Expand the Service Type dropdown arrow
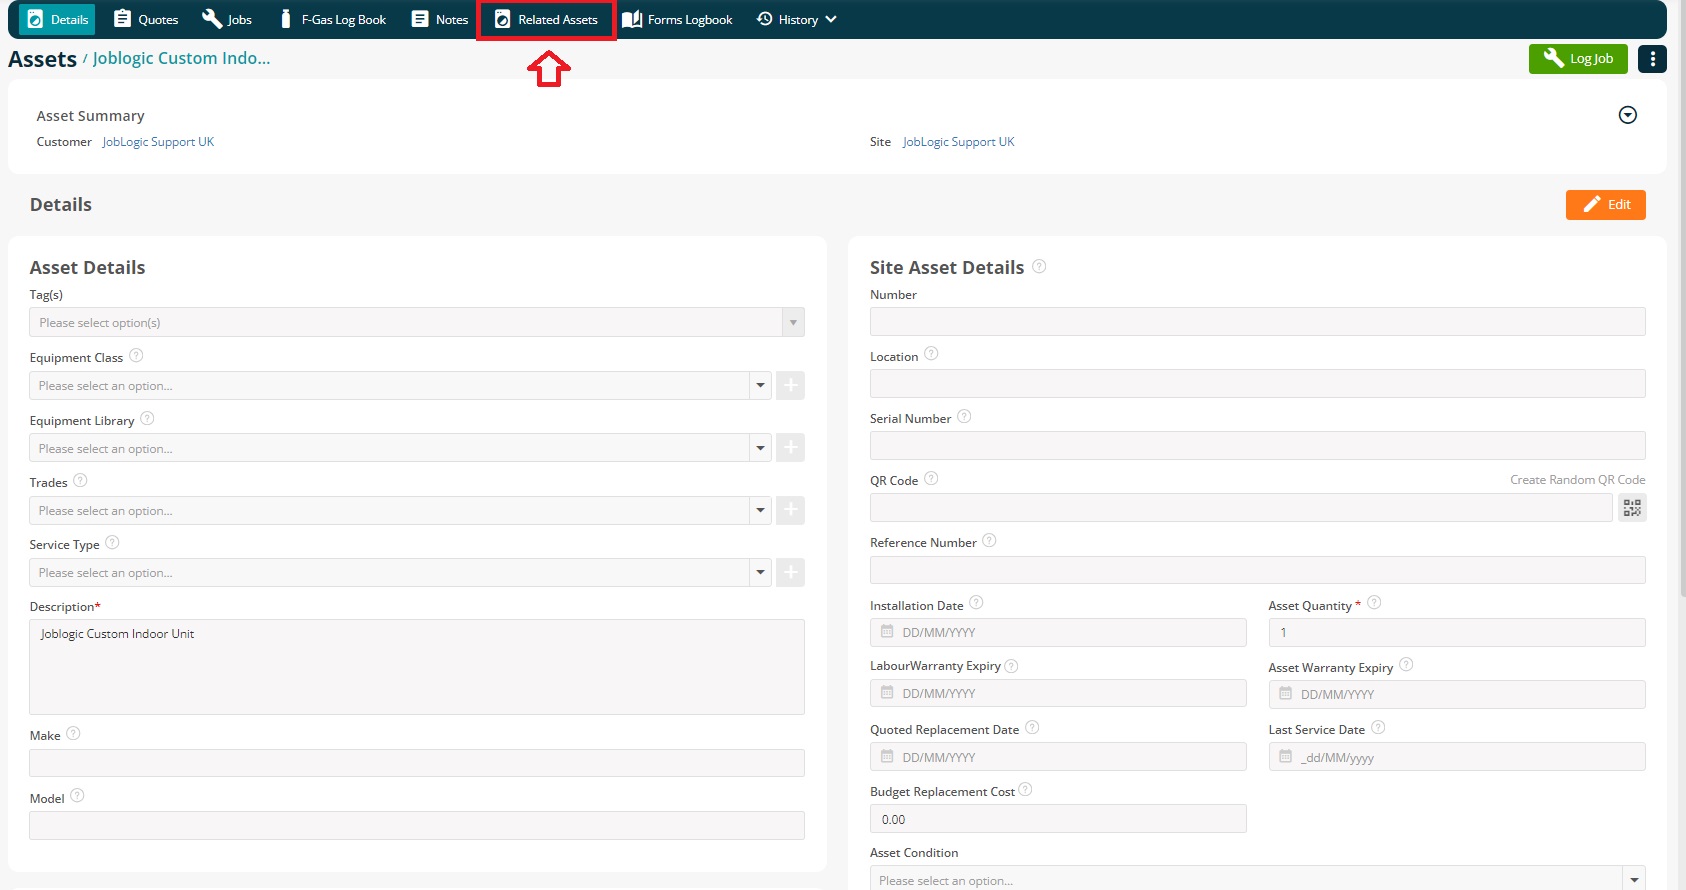 click(x=760, y=572)
